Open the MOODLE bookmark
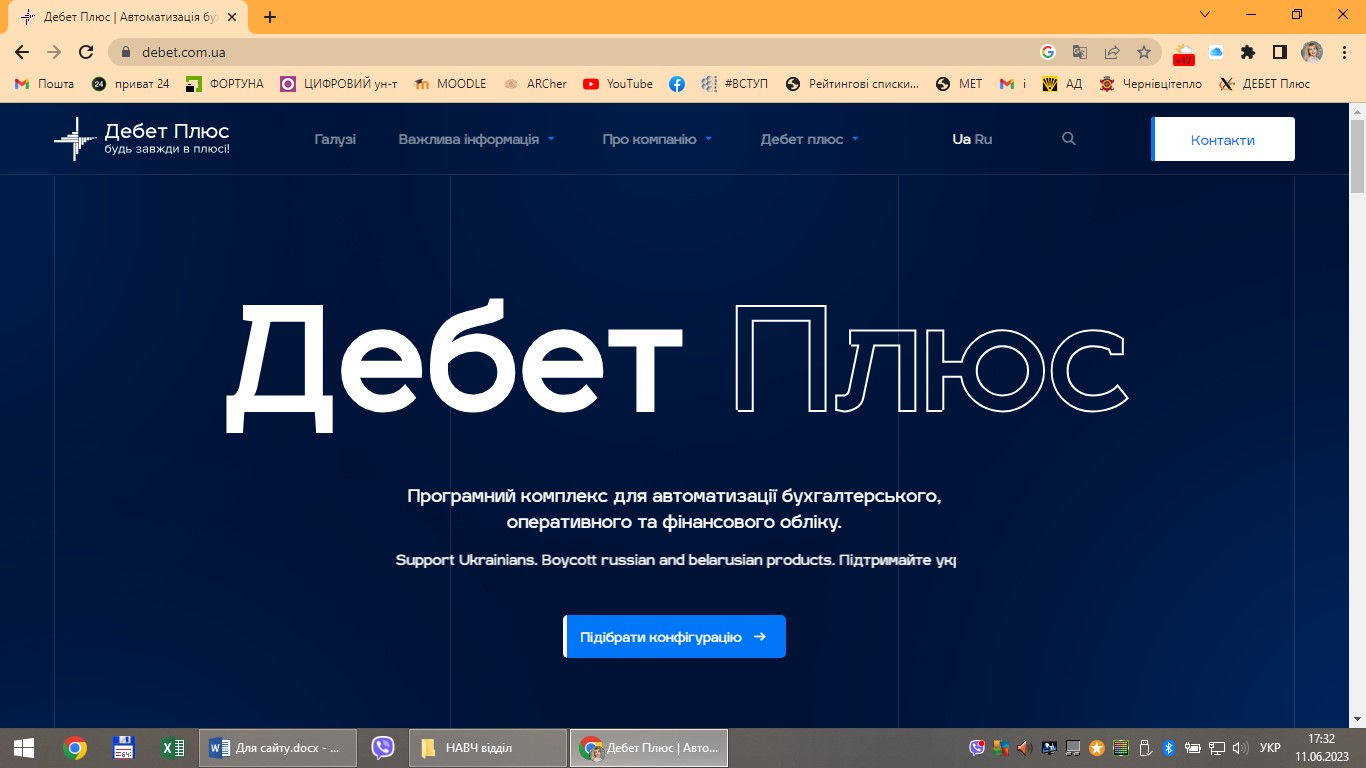1366x768 pixels. (450, 84)
